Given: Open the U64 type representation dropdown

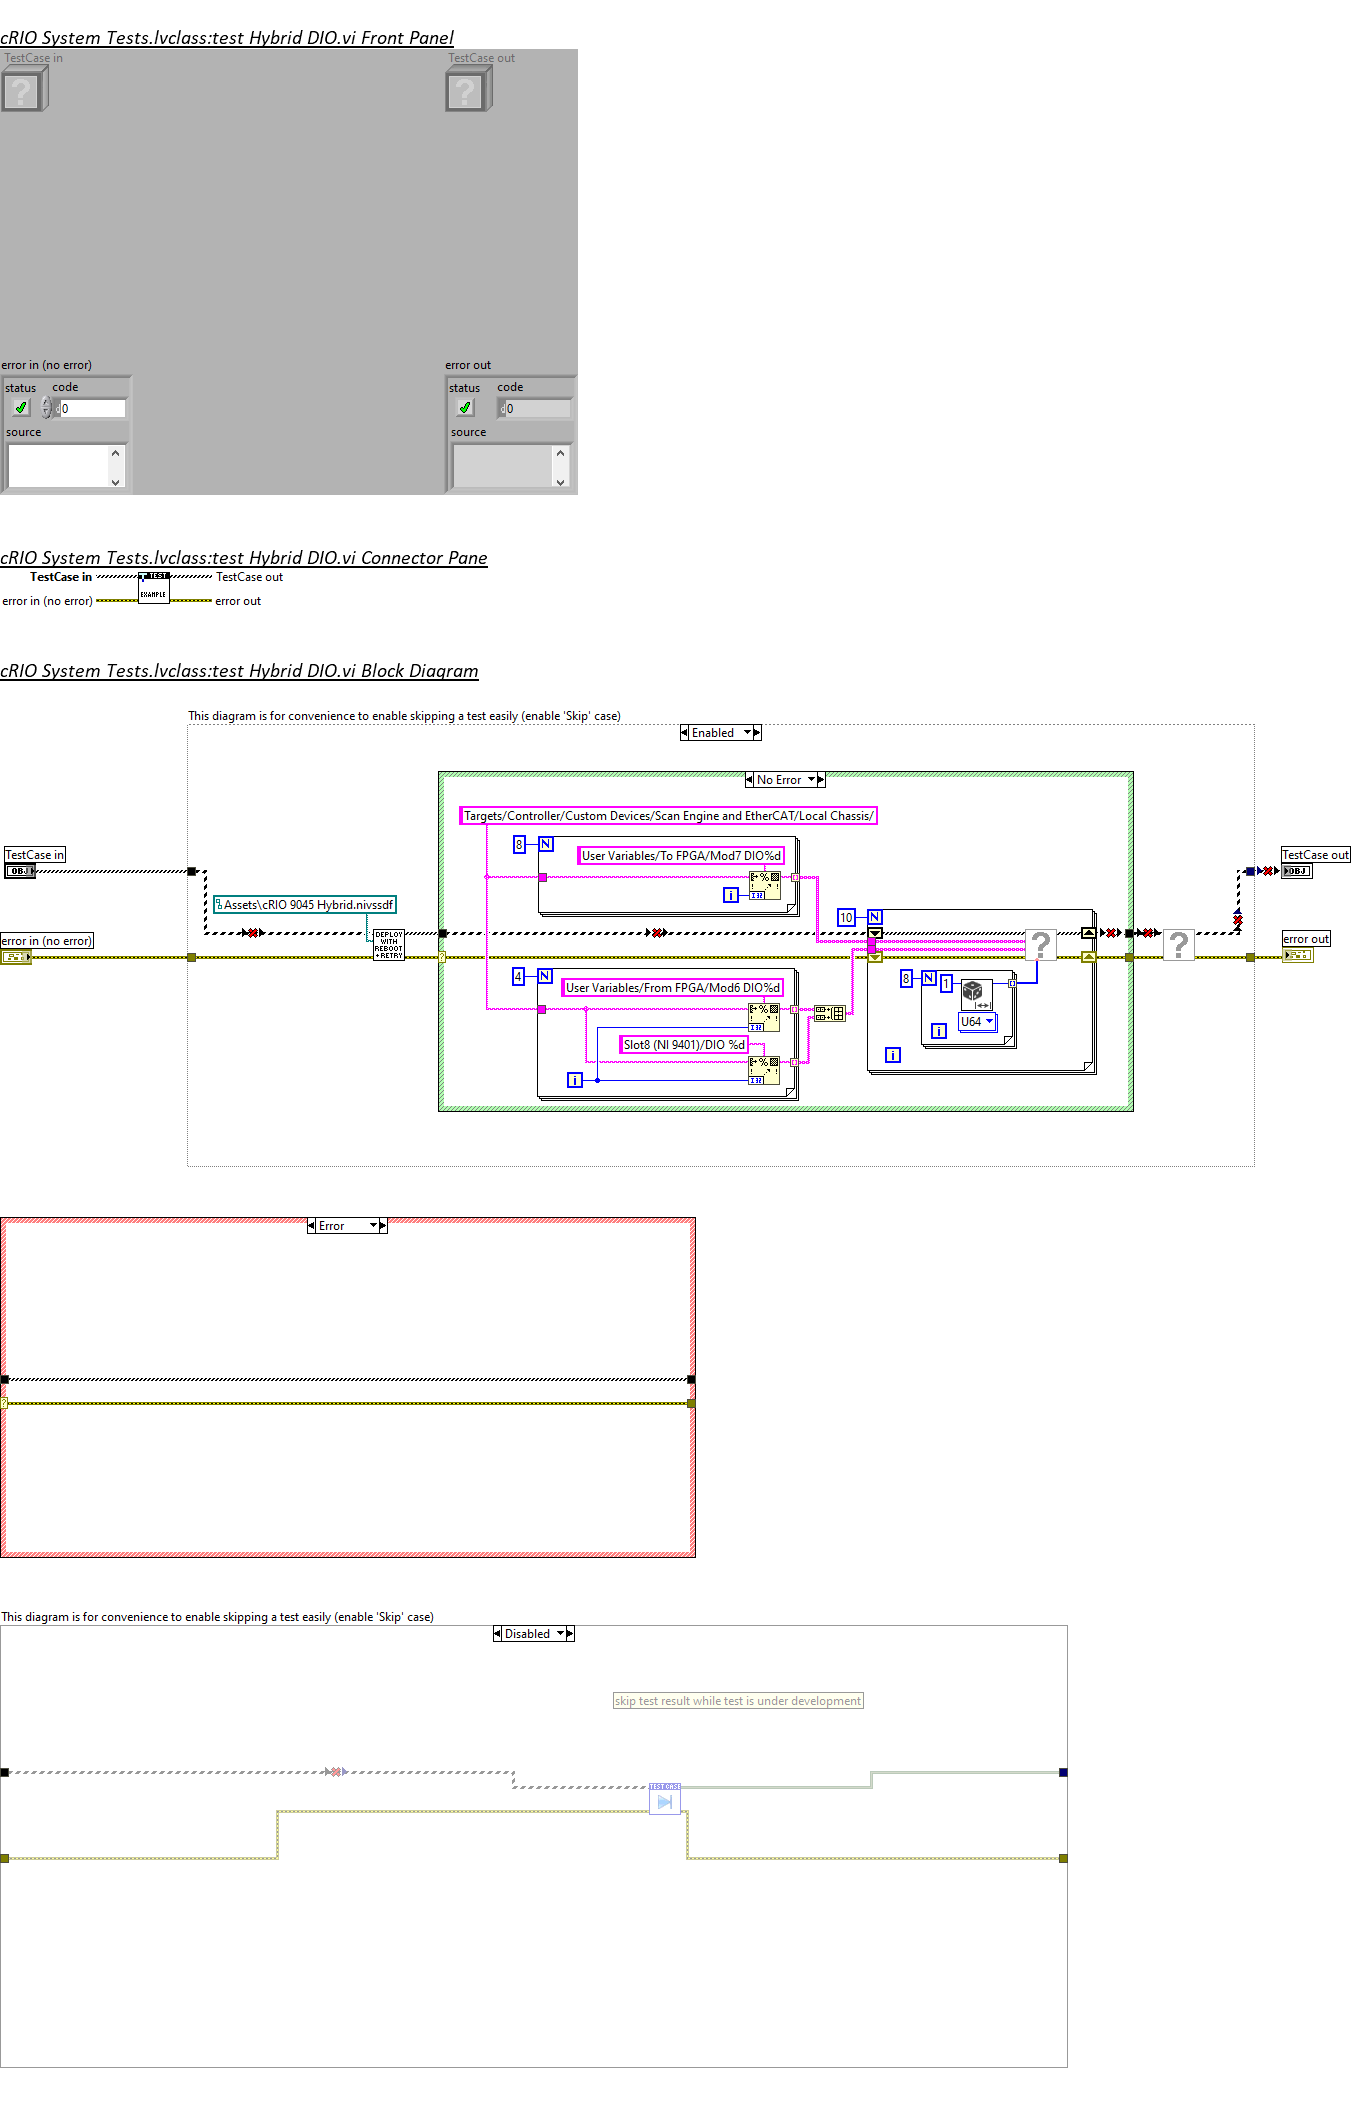Looking at the screenshot, I should click(x=977, y=1022).
